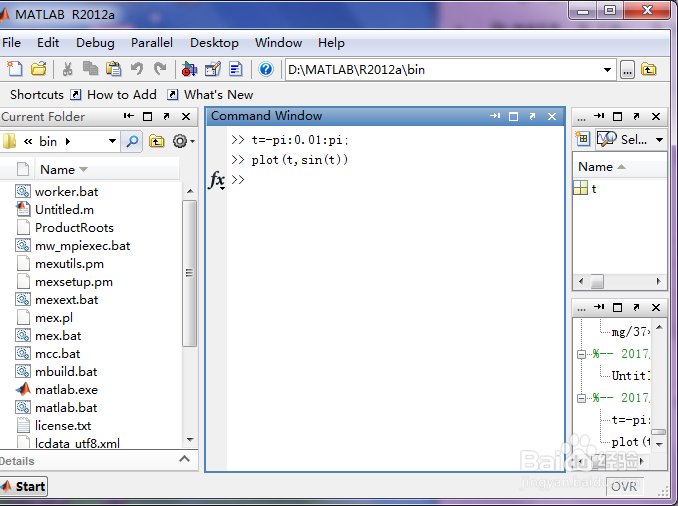Open Help with the question mark icon
The height and width of the screenshot is (506, 678).
(266, 69)
